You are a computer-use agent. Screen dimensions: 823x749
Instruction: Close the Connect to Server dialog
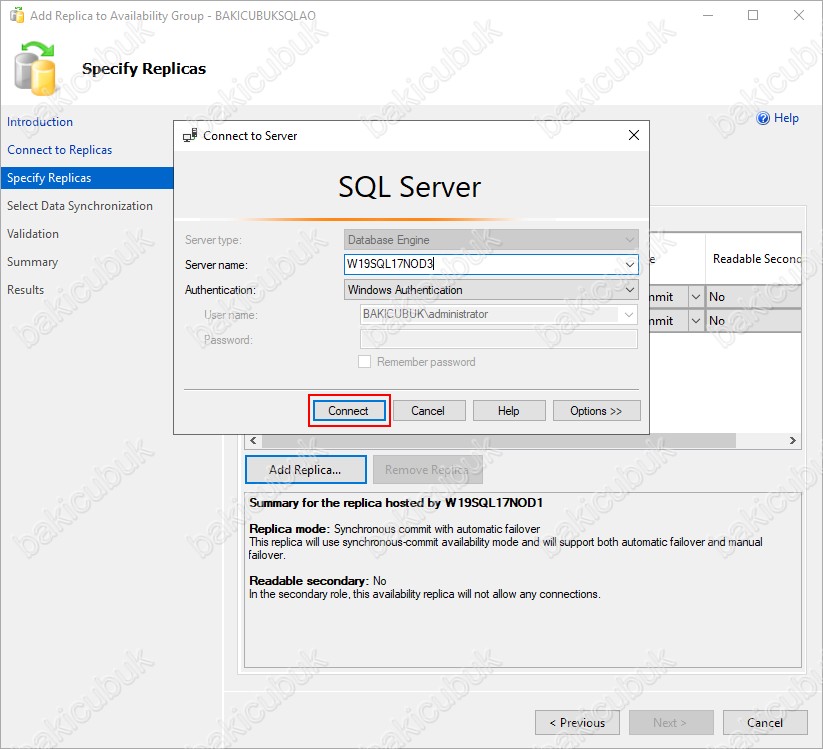(634, 135)
